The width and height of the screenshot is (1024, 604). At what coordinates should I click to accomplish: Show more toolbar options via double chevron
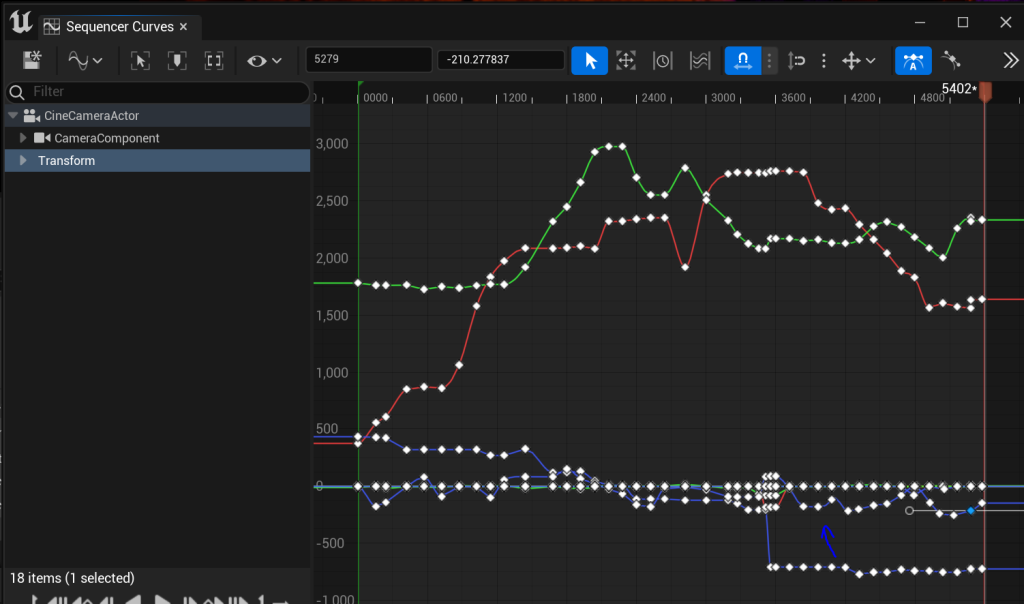tap(1010, 60)
